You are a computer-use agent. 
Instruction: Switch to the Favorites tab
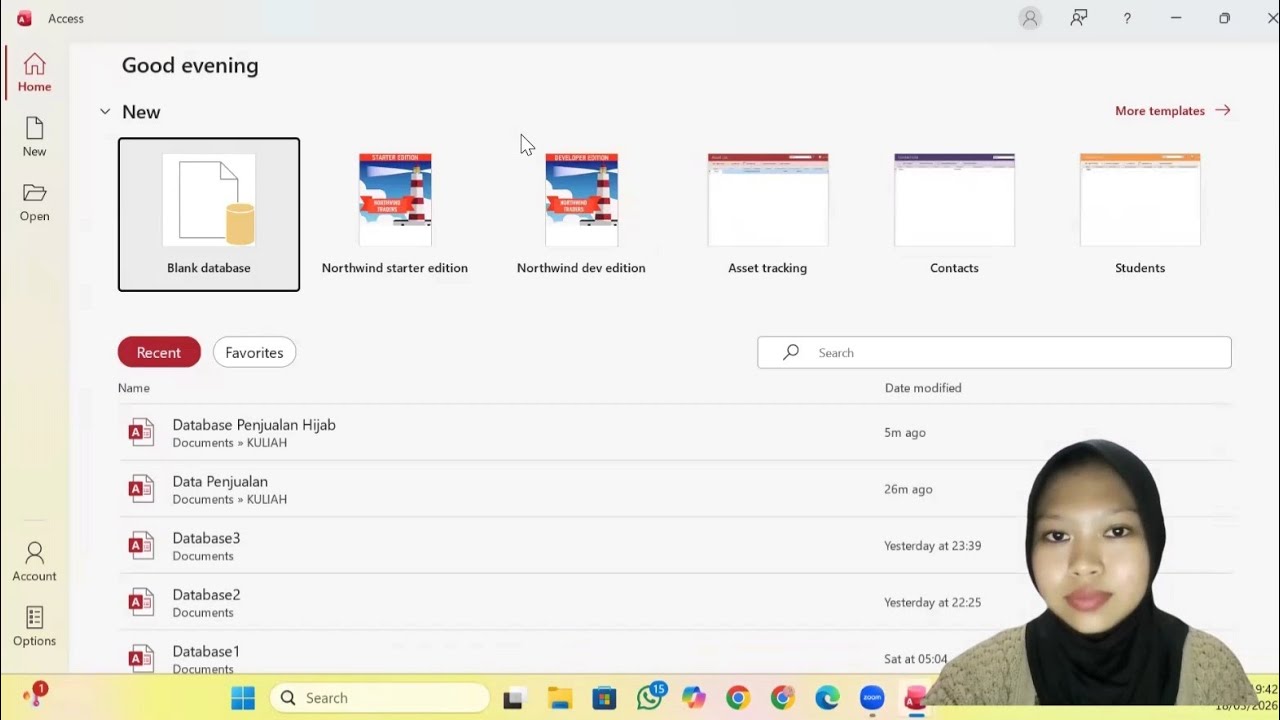pos(254,352)
